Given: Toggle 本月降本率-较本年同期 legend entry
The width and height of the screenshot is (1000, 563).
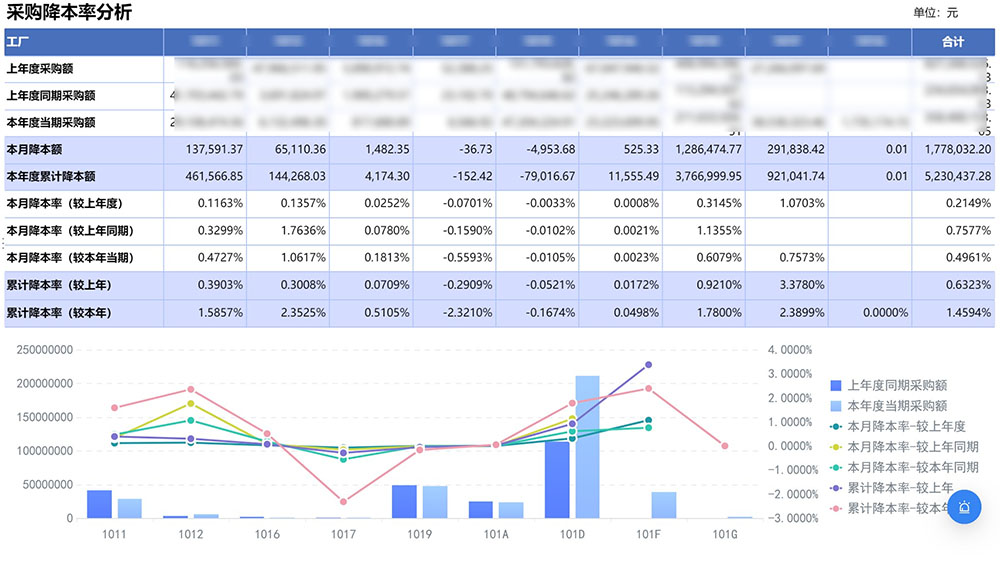Looking at the screenshot, I should [x=909, y=467].
